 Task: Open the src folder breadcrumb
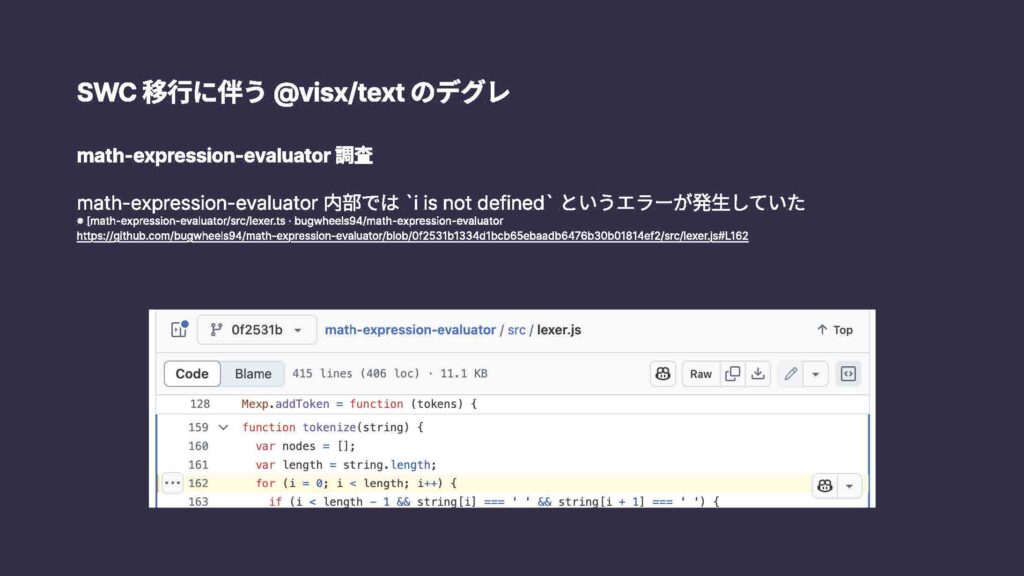(x=515, y=330)
